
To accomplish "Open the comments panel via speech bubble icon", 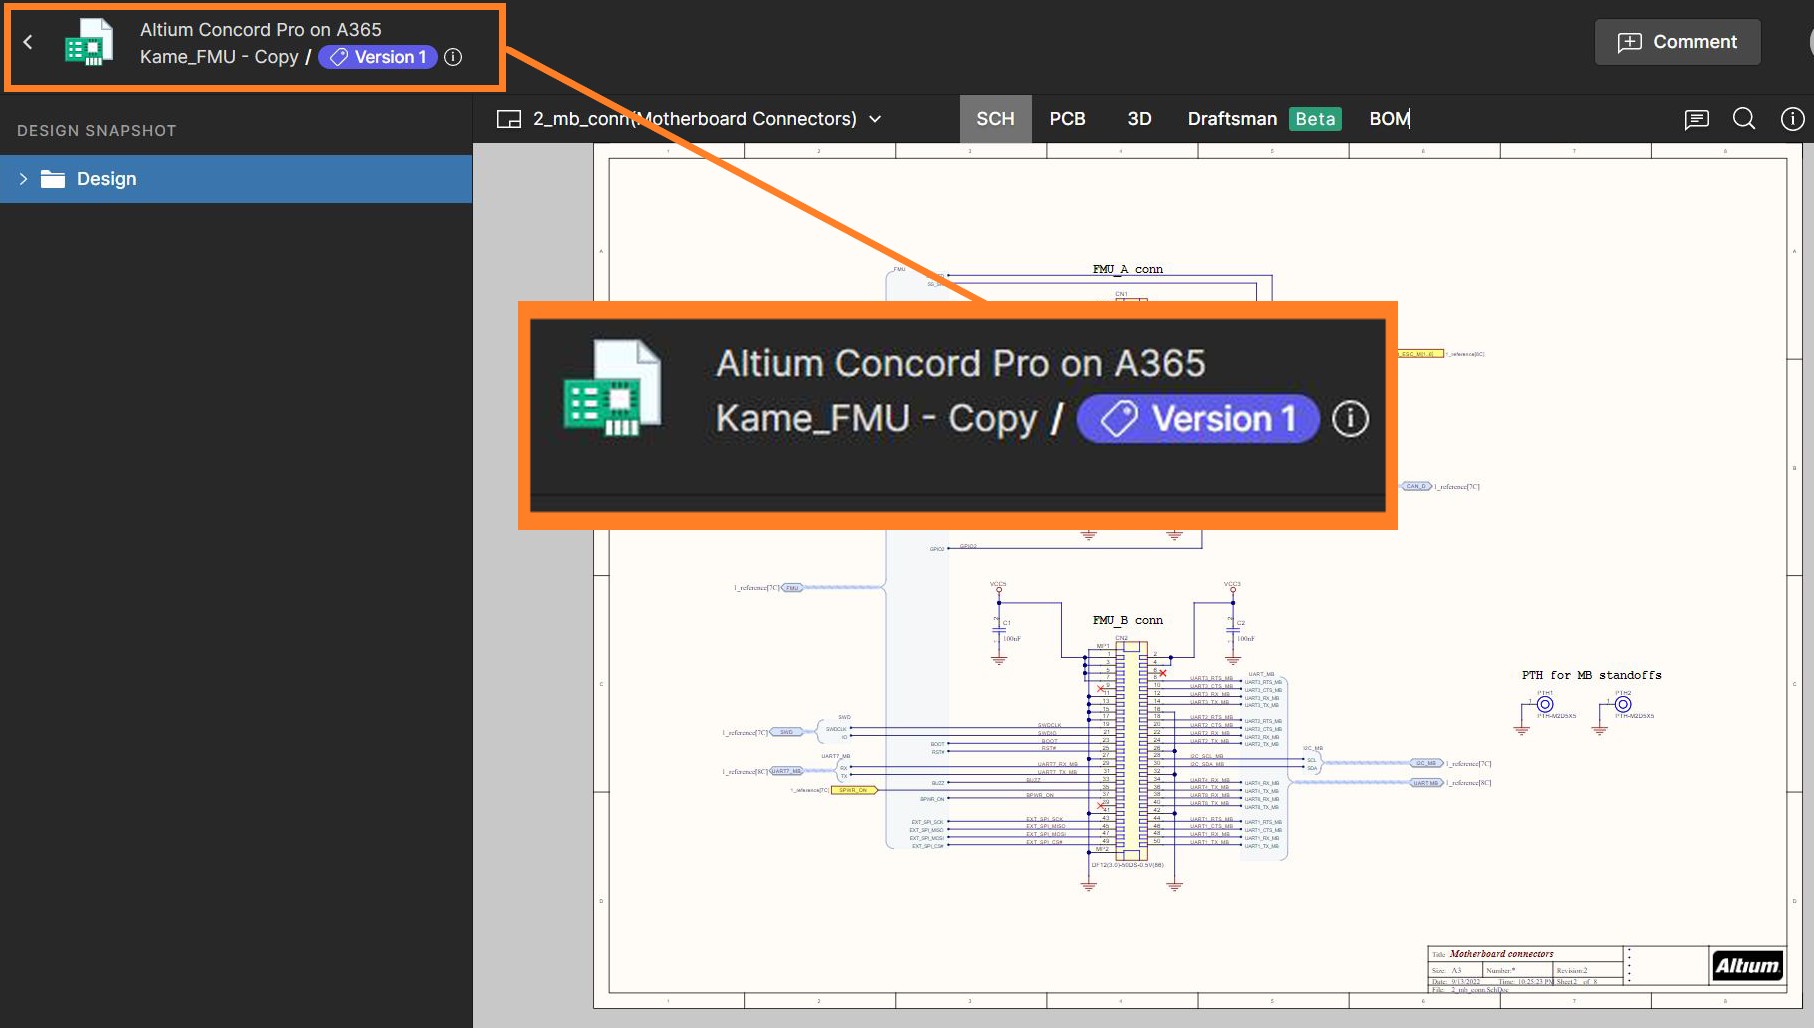I will (1697, 119).
